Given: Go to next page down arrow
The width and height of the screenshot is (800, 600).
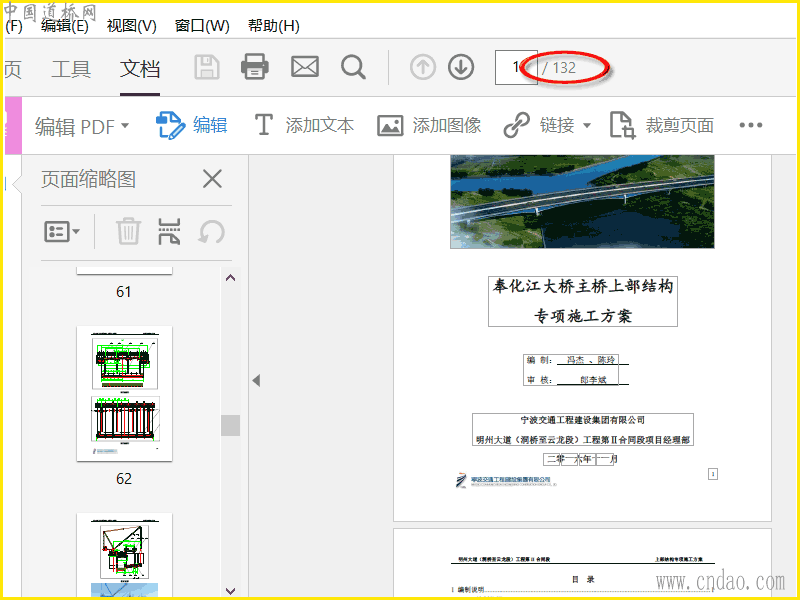Looking at the screenshot, I should (x=461, y=67).
